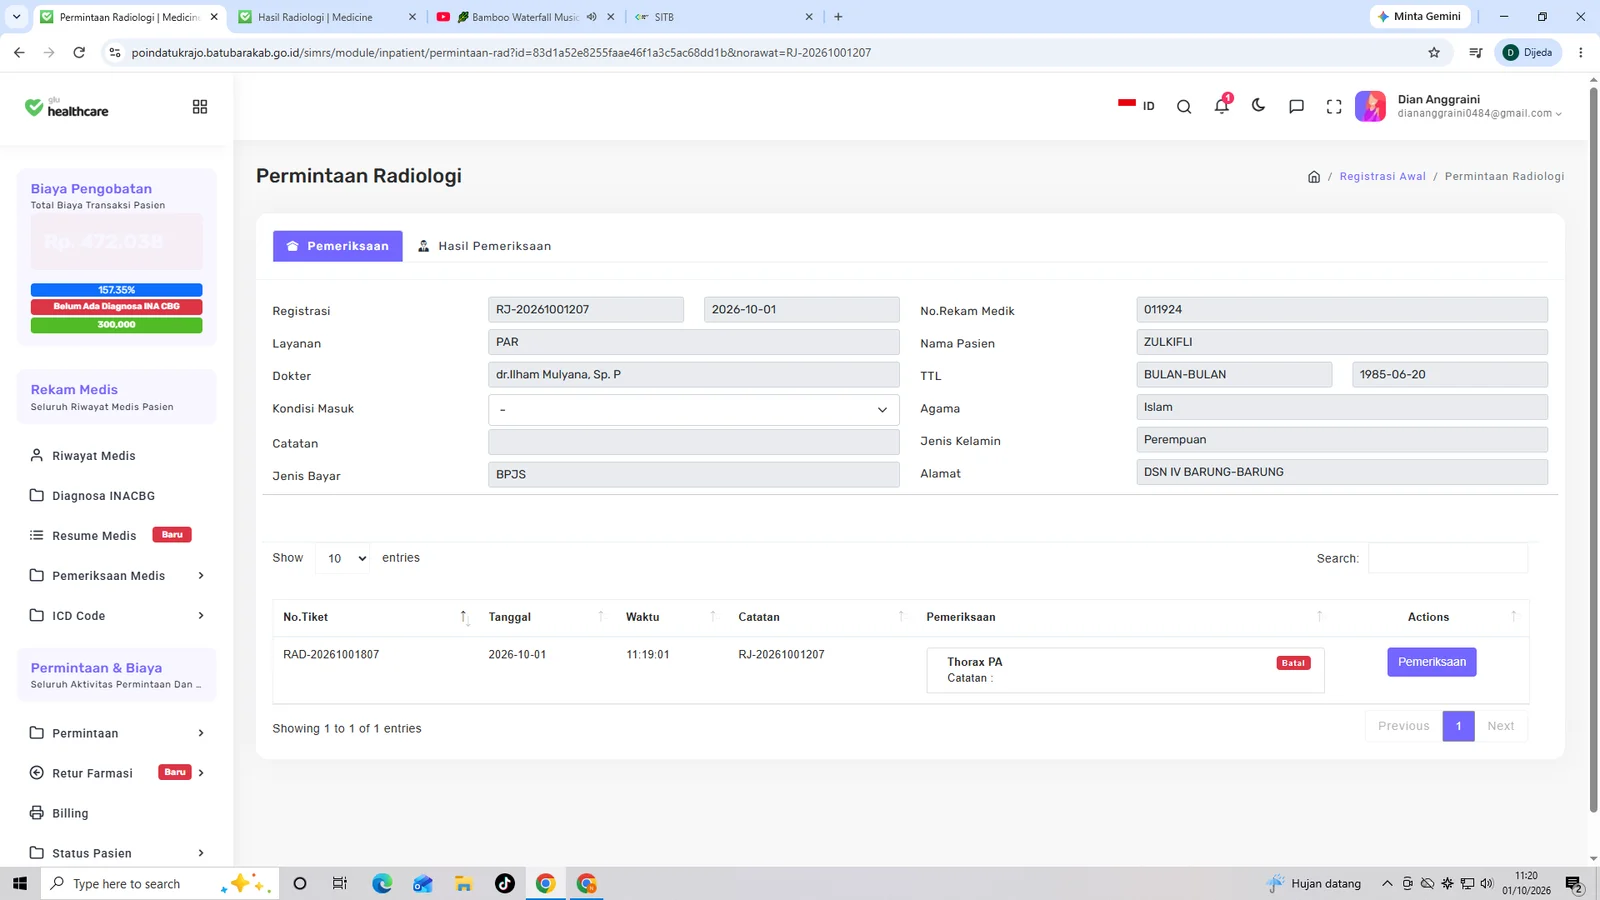Open the Kondisi Masuk dropdown
This screenshot has width=1600, height=900.
point(693,410)
